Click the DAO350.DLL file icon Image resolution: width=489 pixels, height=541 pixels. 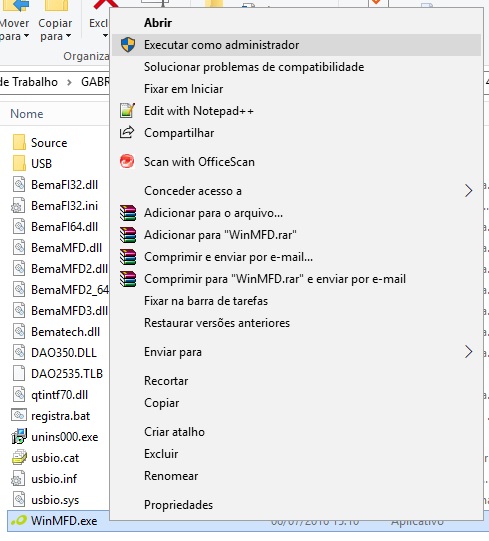click(19, 353)
